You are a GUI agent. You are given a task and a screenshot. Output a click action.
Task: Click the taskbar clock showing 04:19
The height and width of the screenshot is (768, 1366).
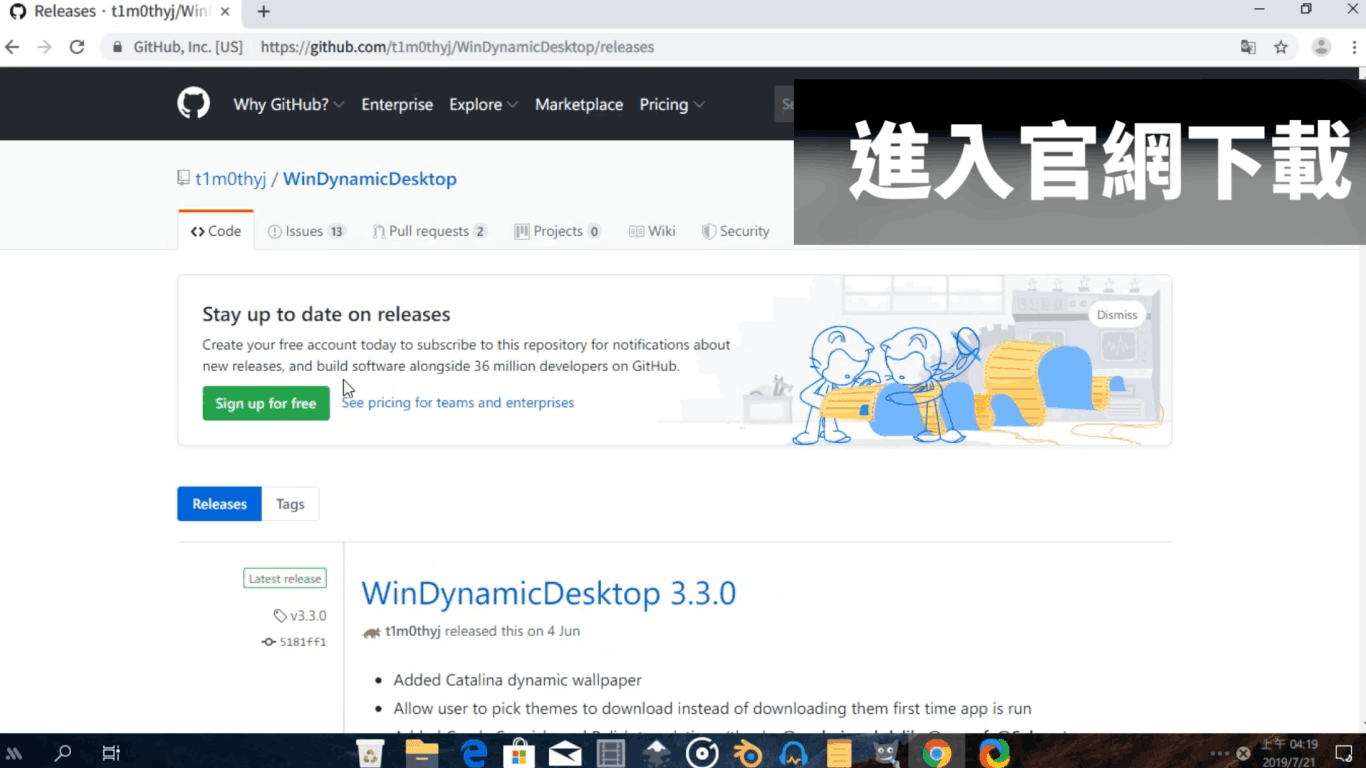pos(1289,752)
